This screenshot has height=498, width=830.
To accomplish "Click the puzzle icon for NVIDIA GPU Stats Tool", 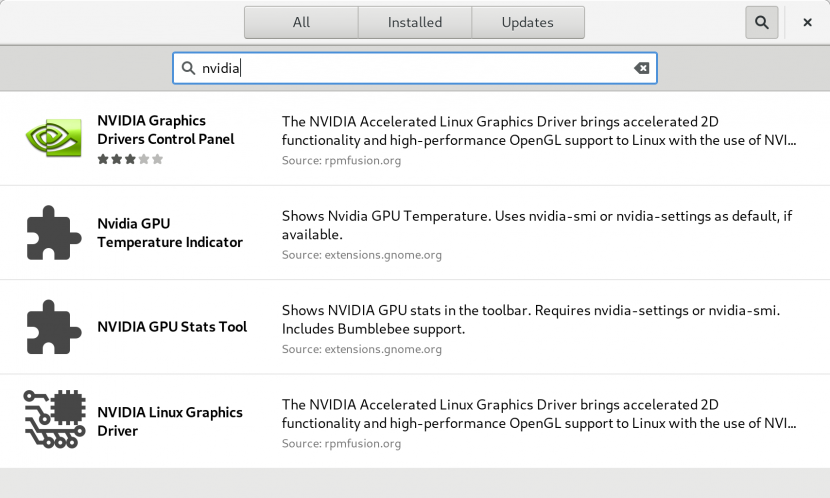I will pos(53,327).
